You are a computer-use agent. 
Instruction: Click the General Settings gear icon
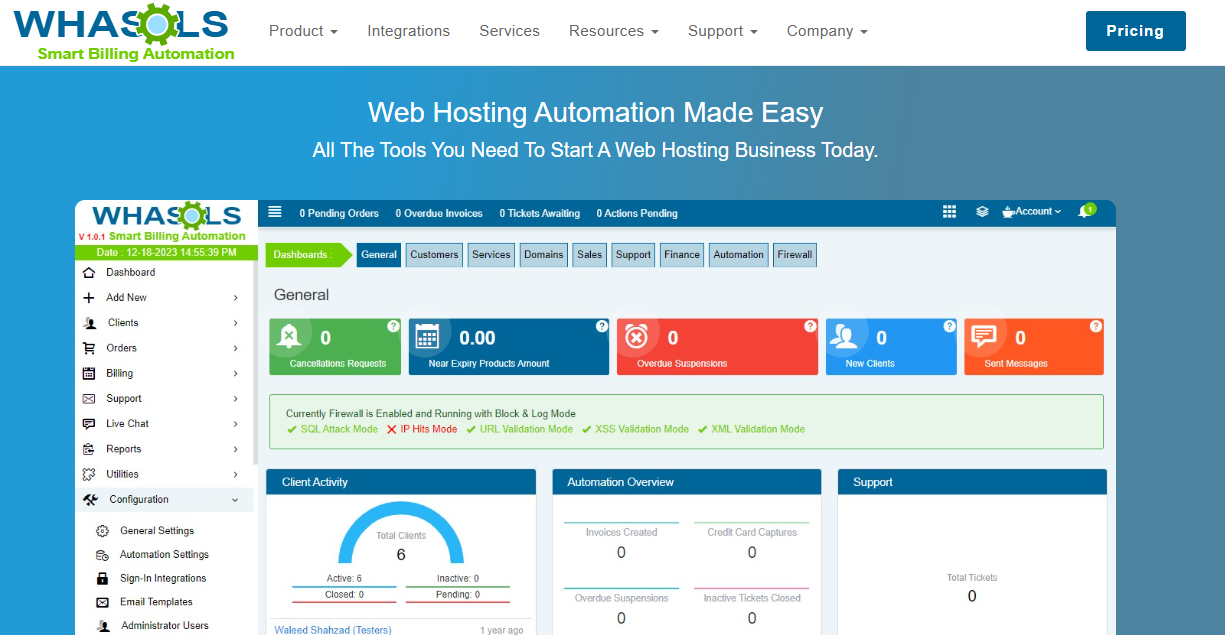(102, 531)
